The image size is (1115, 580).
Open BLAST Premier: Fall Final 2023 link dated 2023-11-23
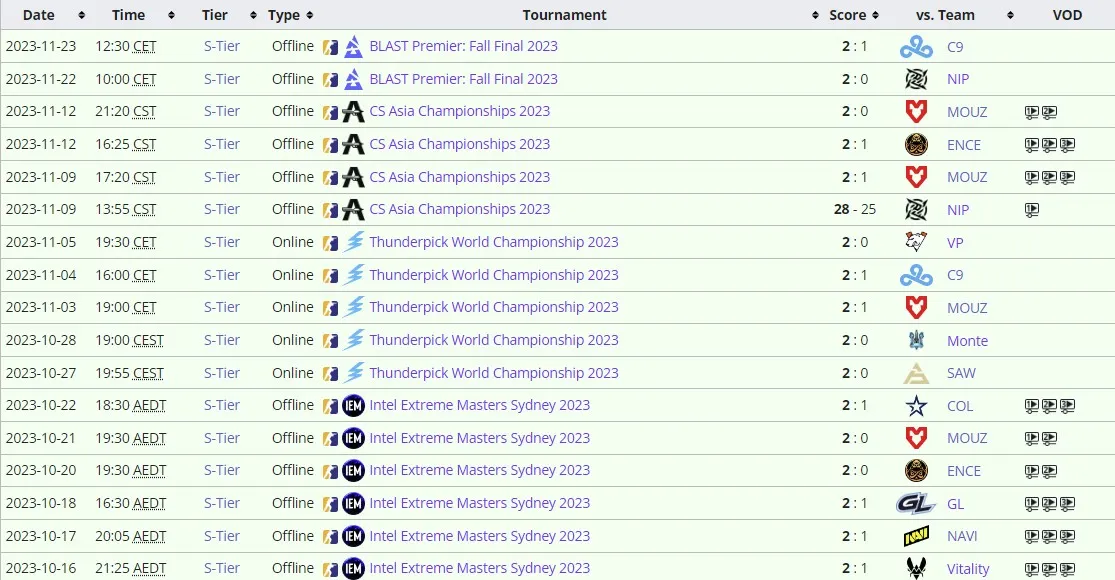point(464,46)
